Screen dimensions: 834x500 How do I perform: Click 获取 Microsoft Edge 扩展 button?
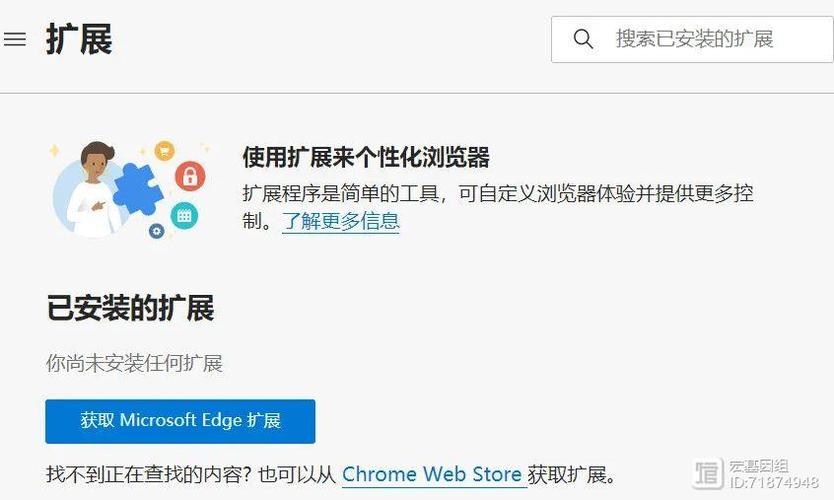(x=180, y=421)
